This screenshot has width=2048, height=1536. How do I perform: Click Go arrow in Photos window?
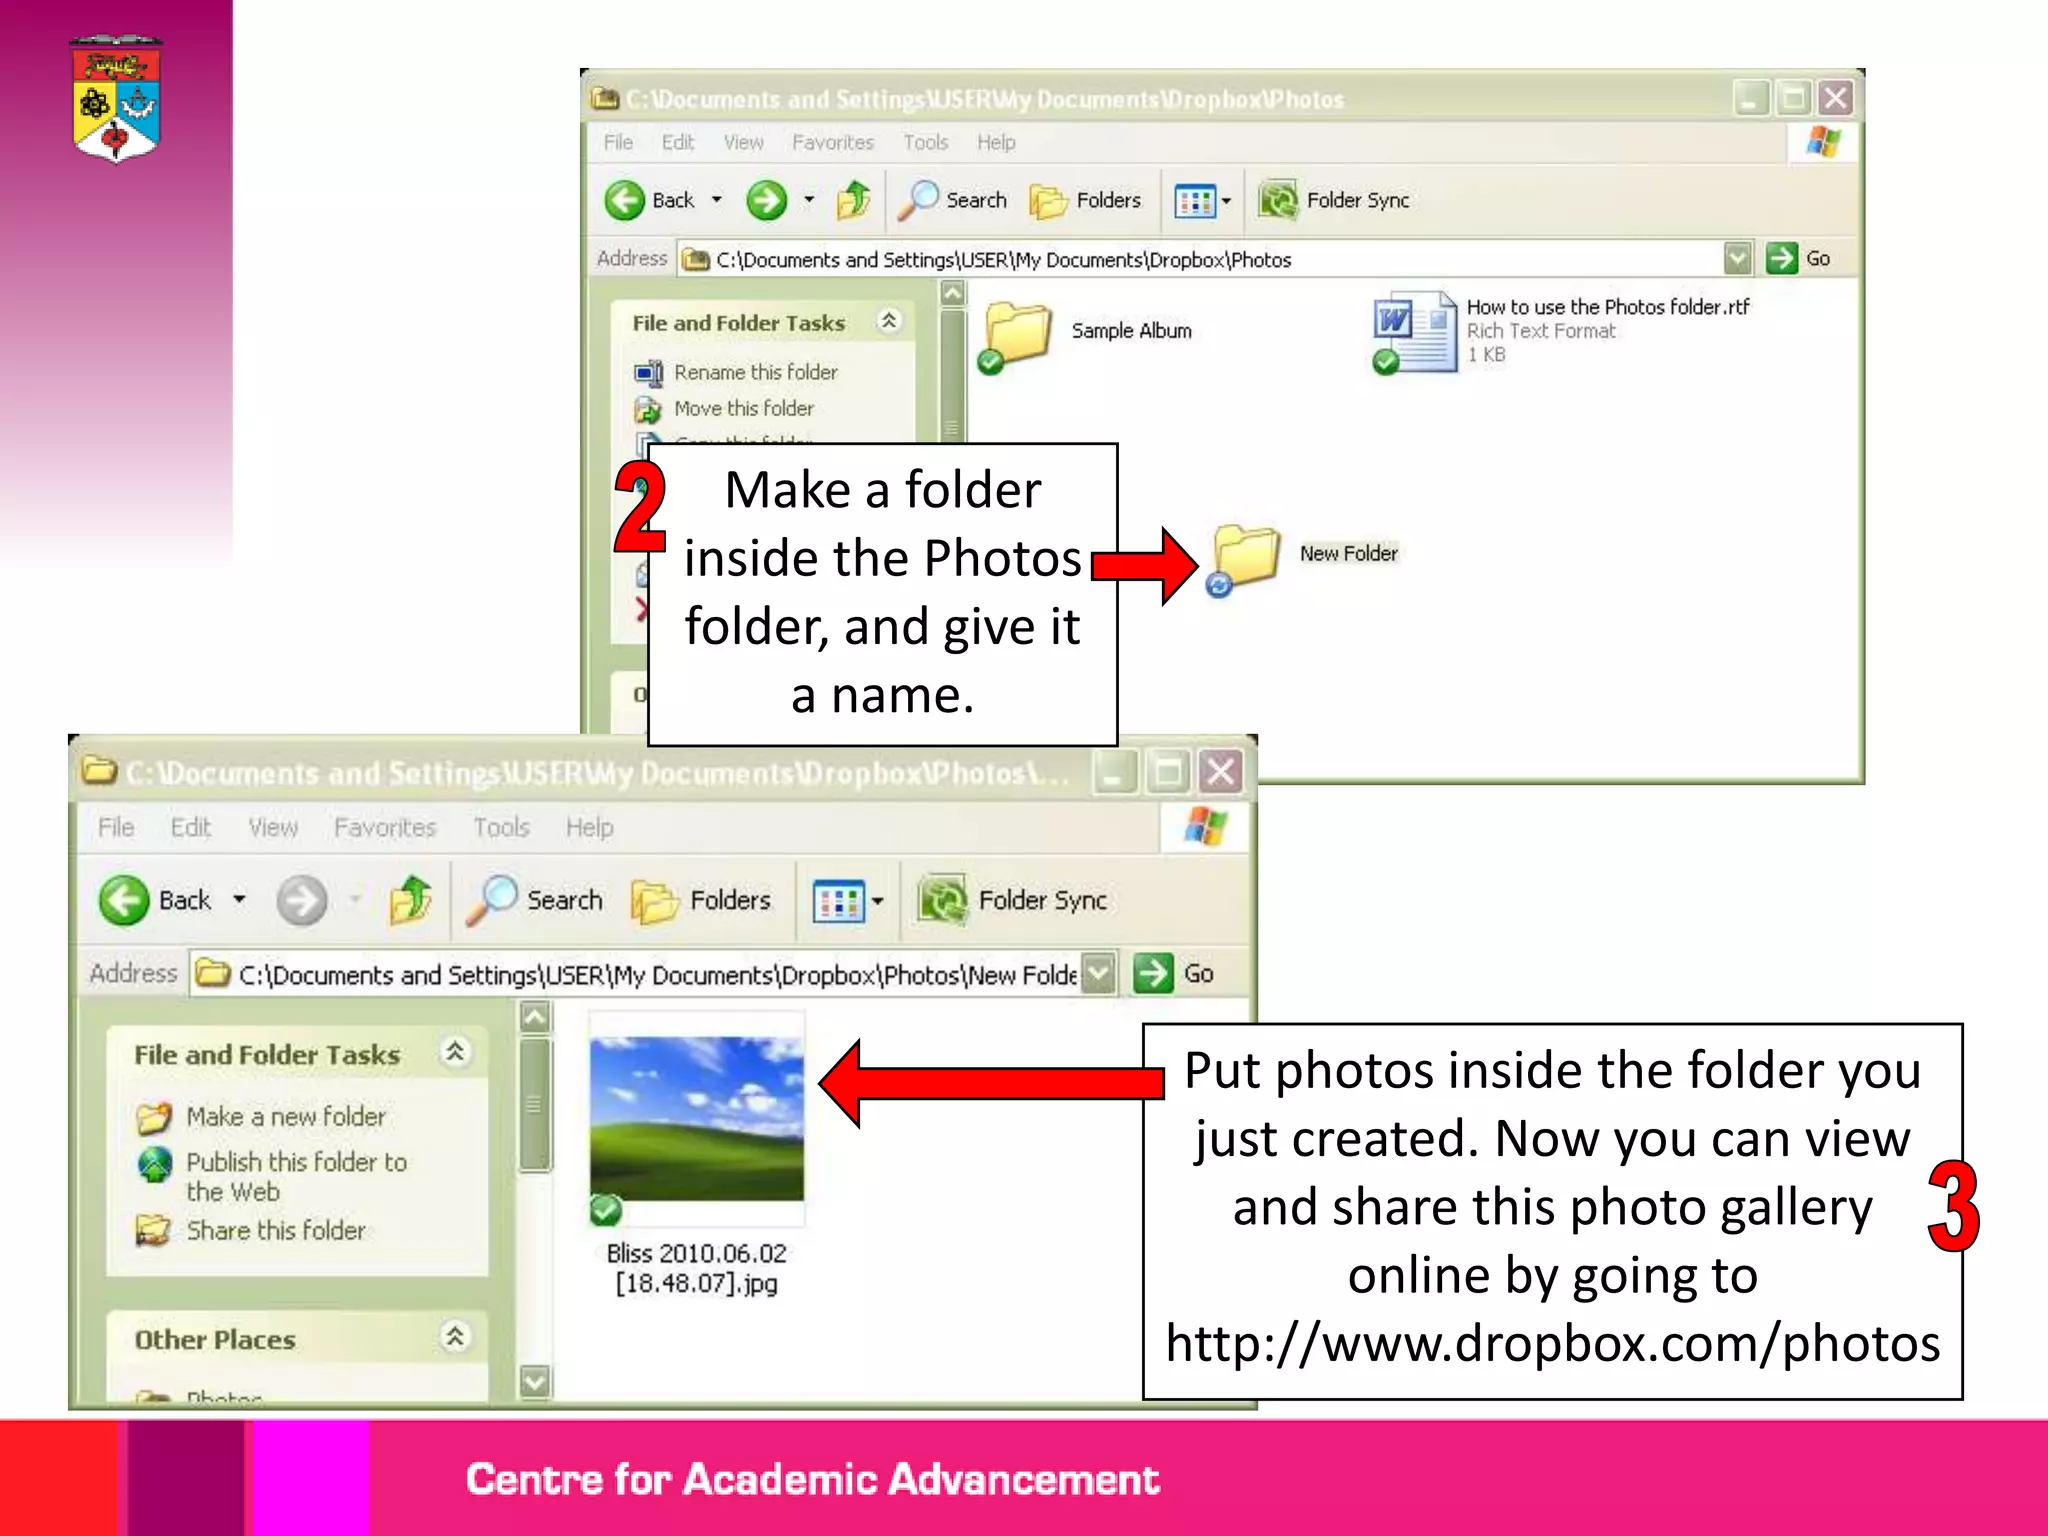(x=1782, y=259)
